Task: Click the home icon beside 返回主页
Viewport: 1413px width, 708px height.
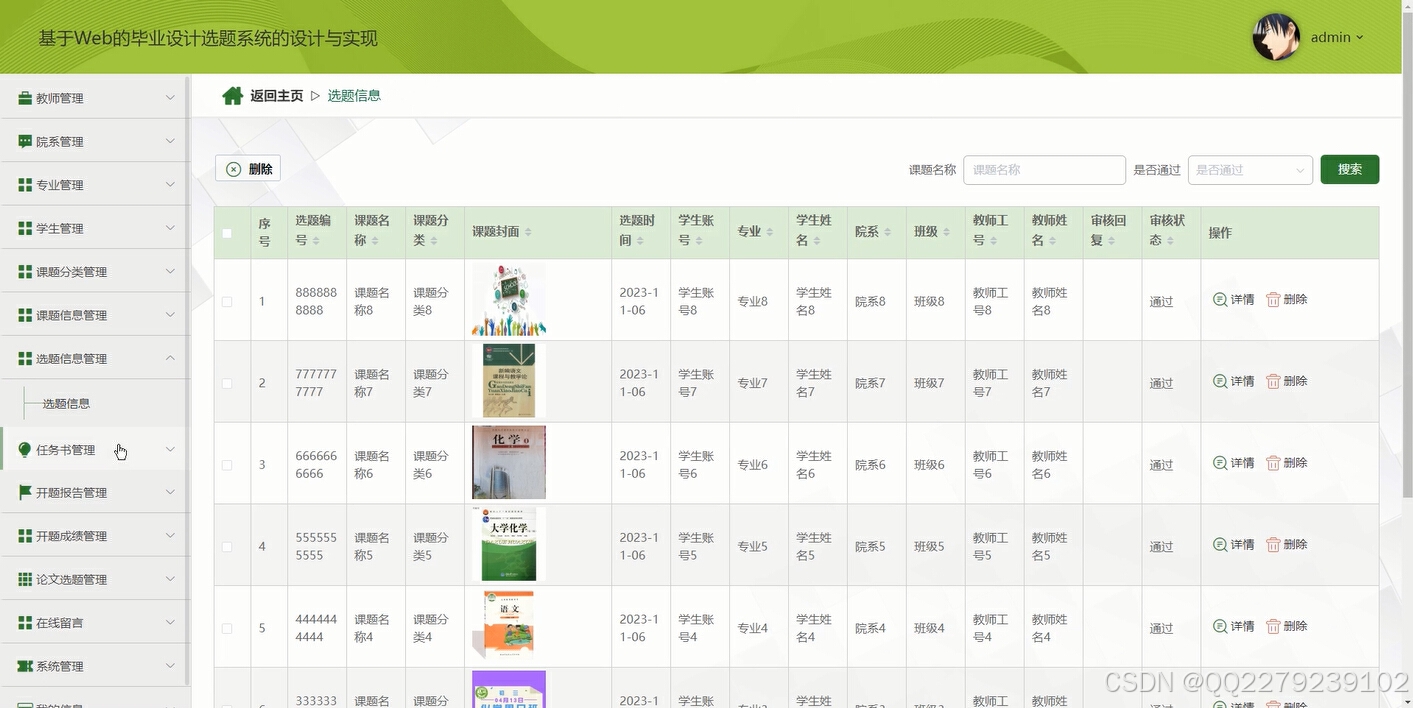Action: tap(233, 93)
